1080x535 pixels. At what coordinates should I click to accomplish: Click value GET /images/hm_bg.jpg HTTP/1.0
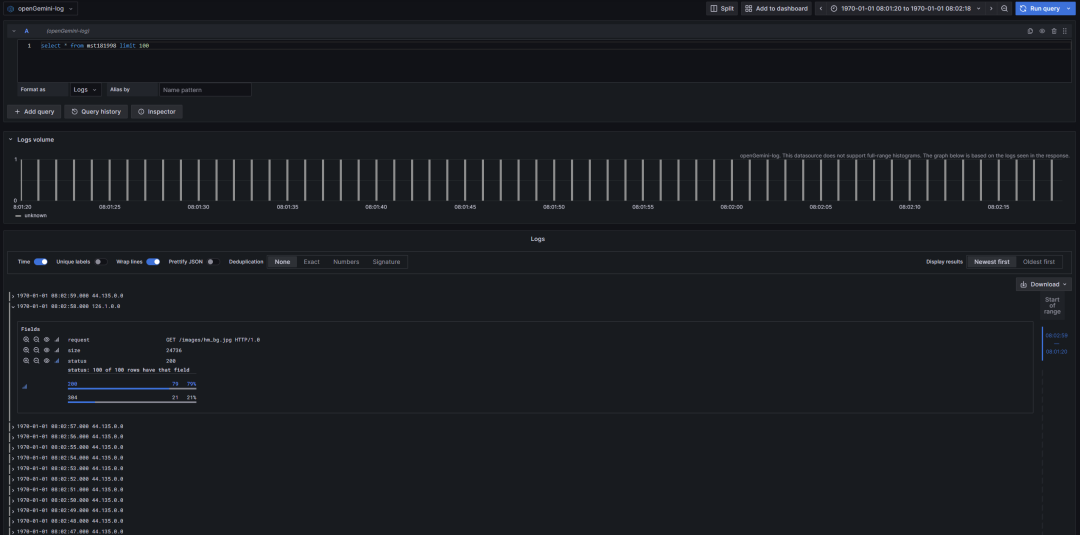click(x=213, y=339)
